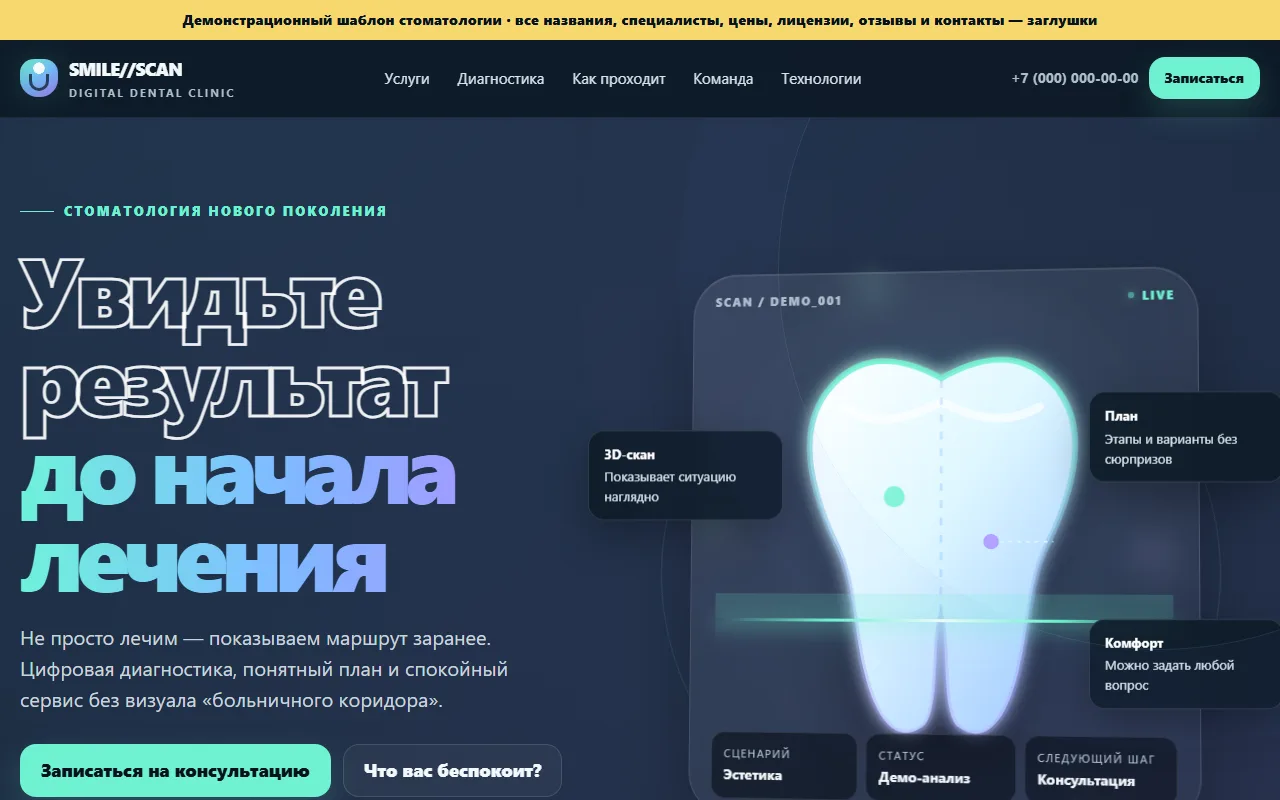
Task: Click the purple marker dot on the tooth
Action: [991, 541]
